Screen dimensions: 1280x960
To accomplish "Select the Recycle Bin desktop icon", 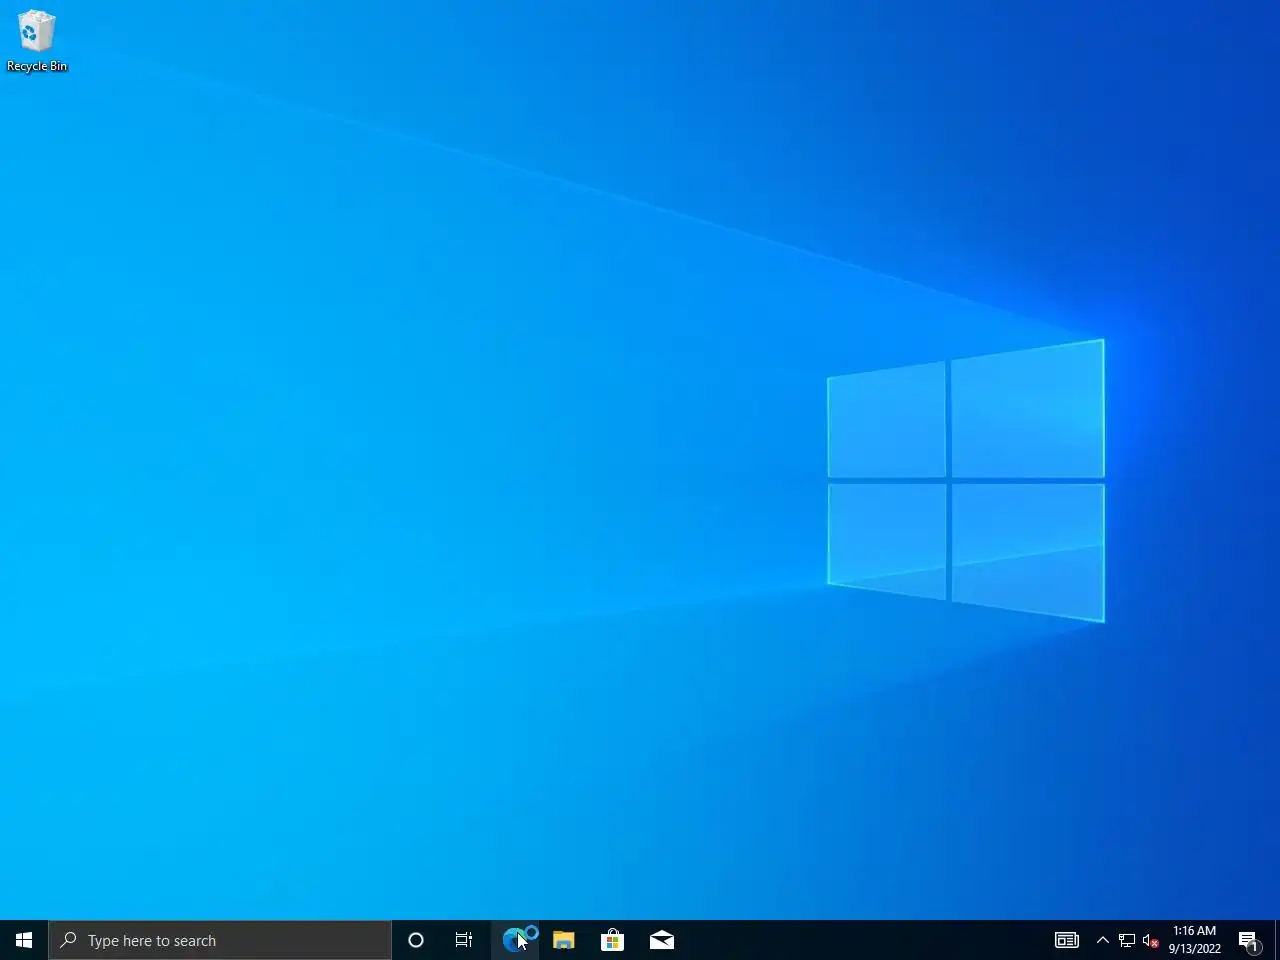I will 37,42.
